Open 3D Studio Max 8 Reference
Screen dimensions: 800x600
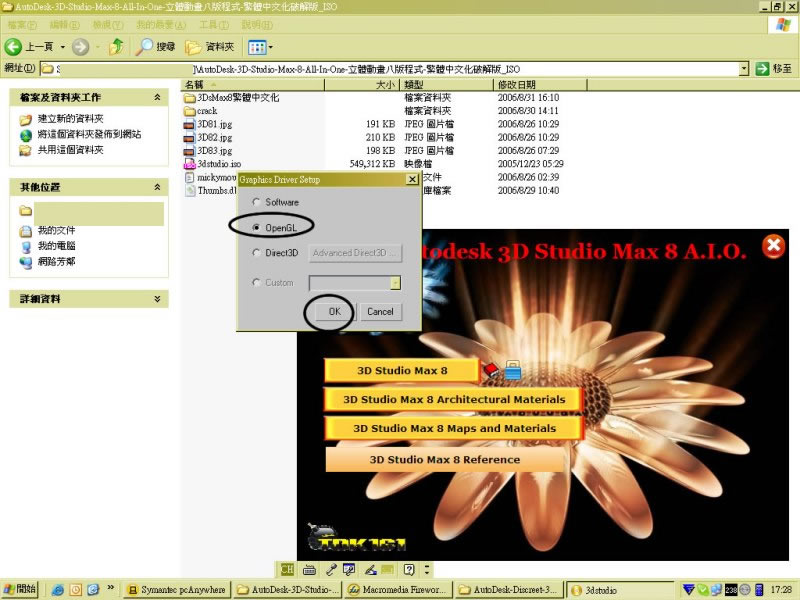pyautogui.click(x=444, y=460)
